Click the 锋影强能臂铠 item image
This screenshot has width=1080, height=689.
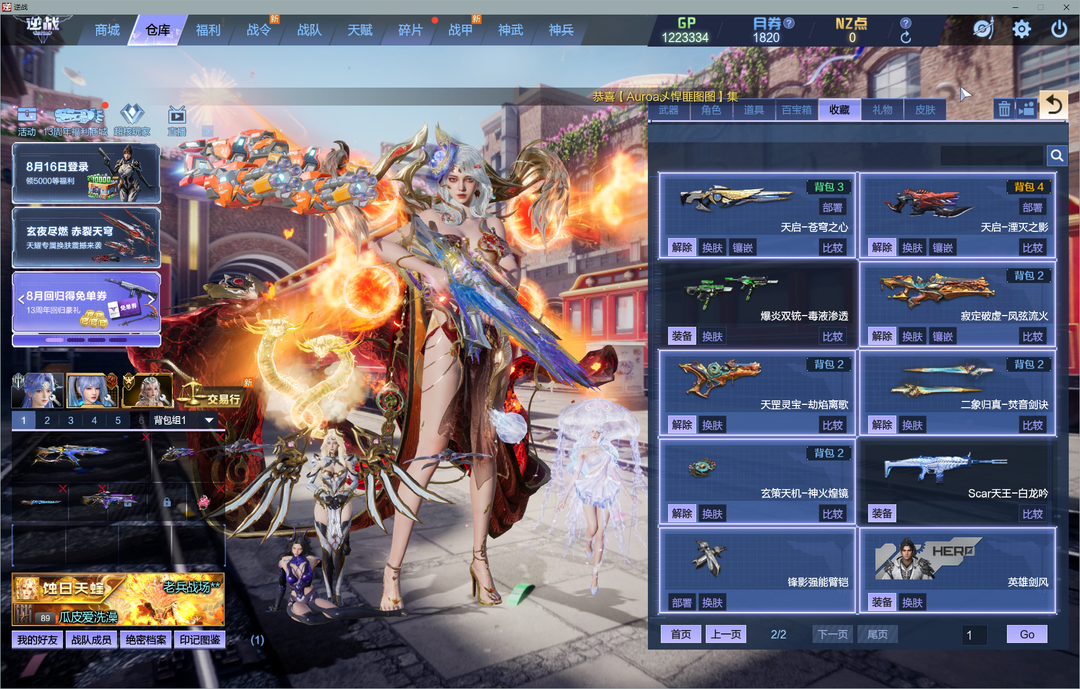pos(709,557)
